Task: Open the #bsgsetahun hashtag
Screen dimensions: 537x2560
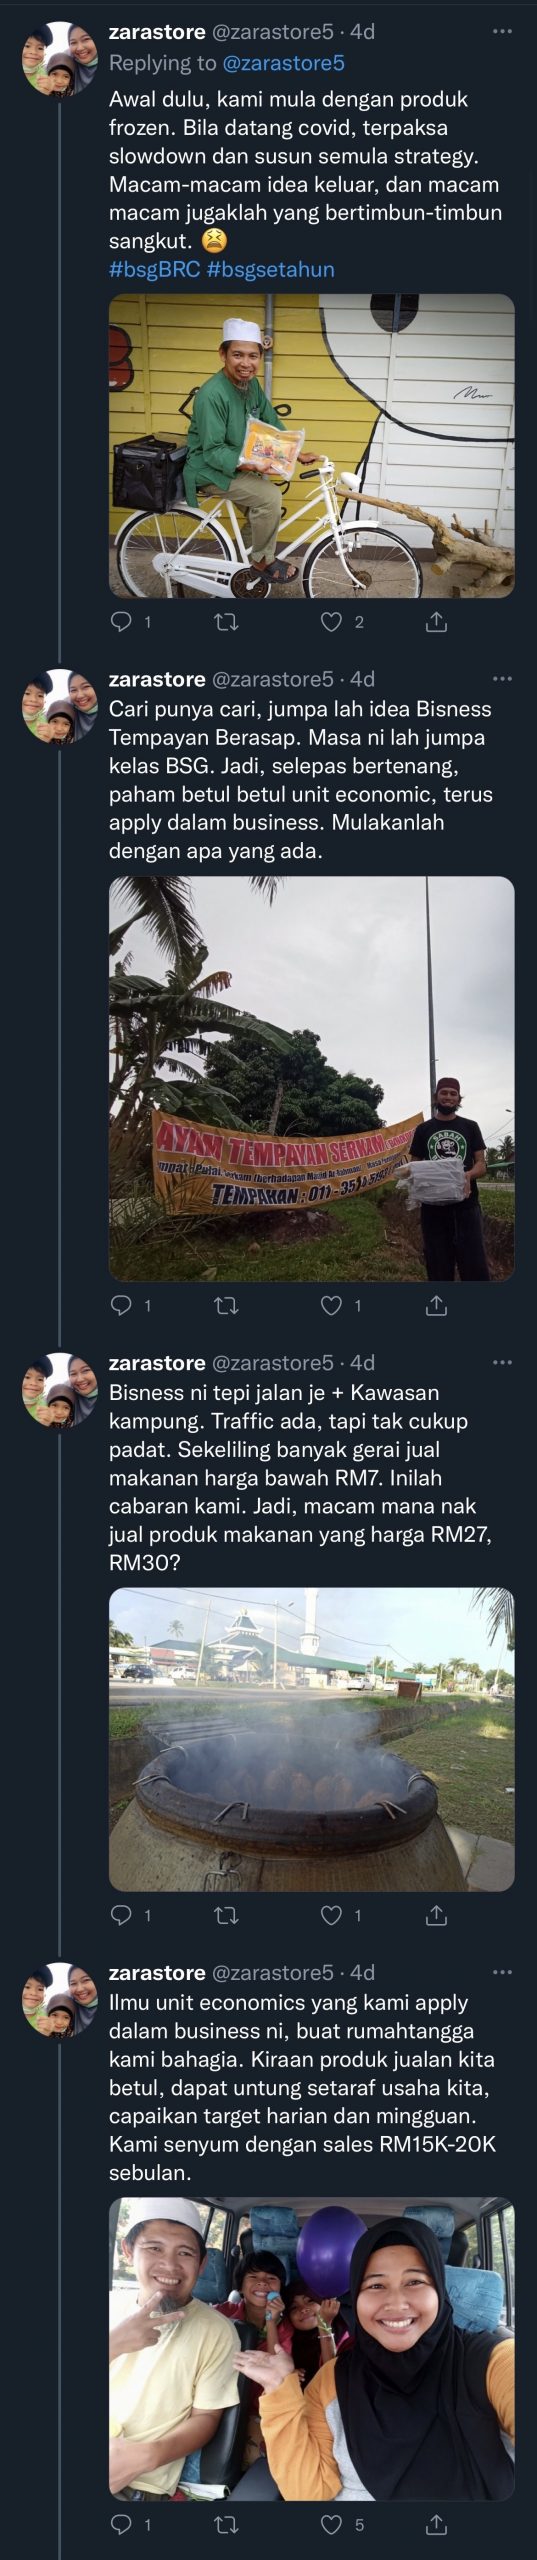Action: tap(271, 269)
